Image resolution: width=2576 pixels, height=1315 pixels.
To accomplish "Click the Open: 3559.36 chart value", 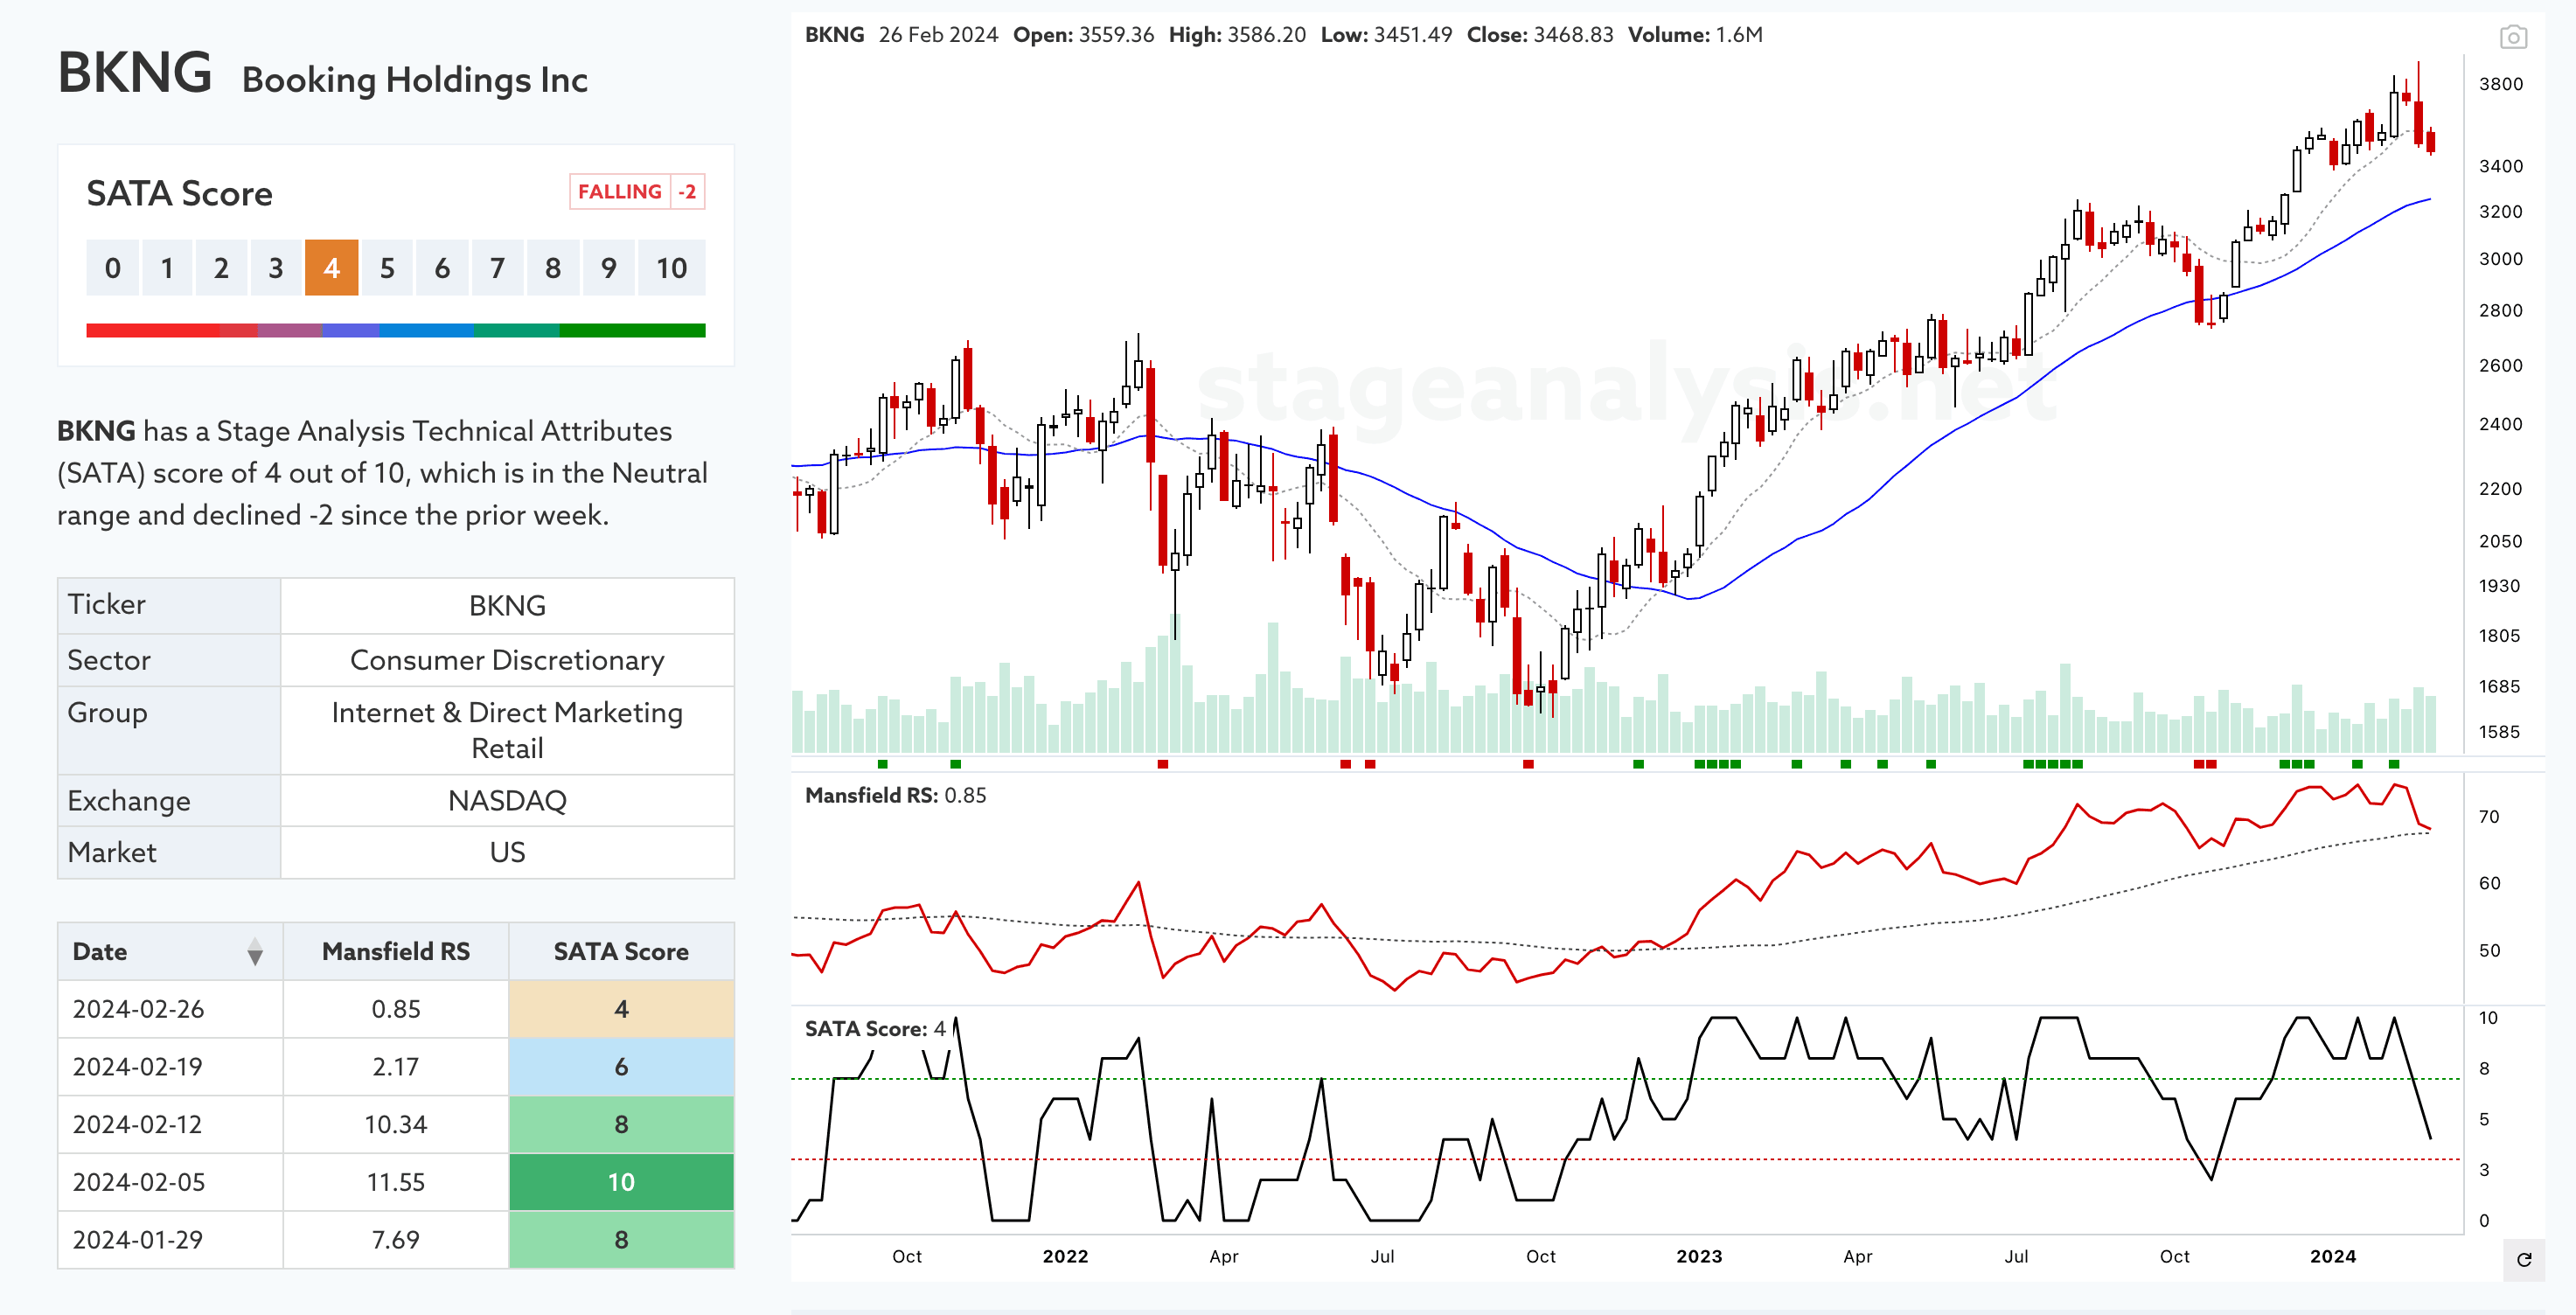I will tap(1083, 35).
